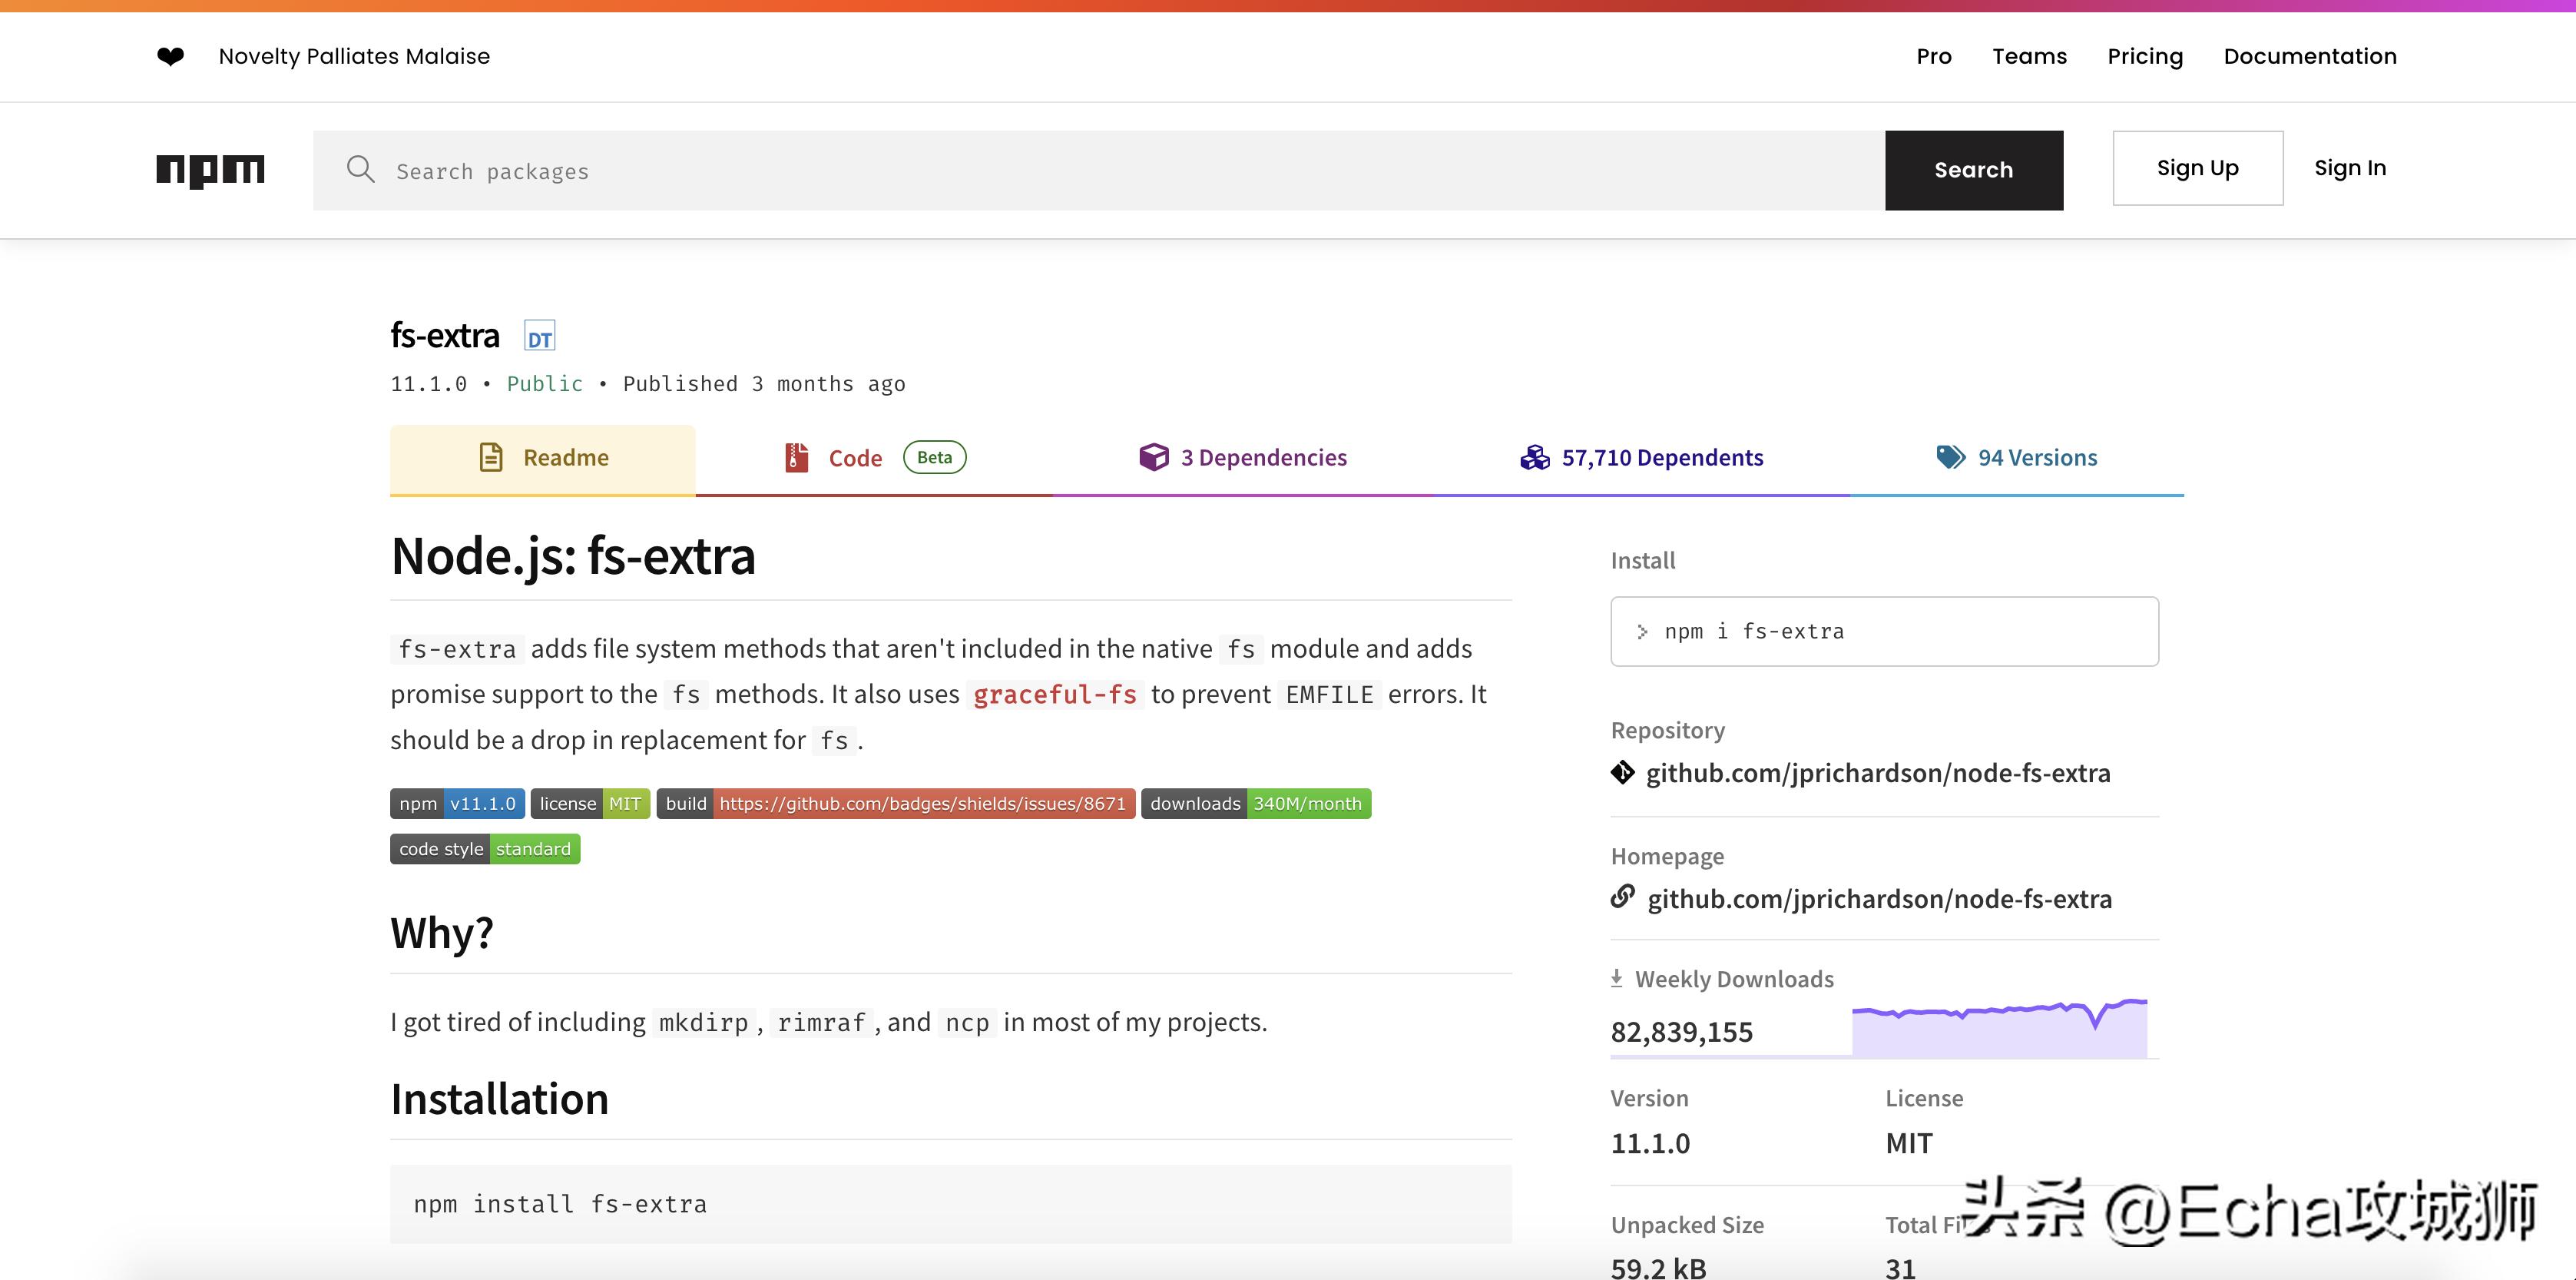Click the npm v11.1.0 version badge
2576x1280 pixels.
coord(457,804)
